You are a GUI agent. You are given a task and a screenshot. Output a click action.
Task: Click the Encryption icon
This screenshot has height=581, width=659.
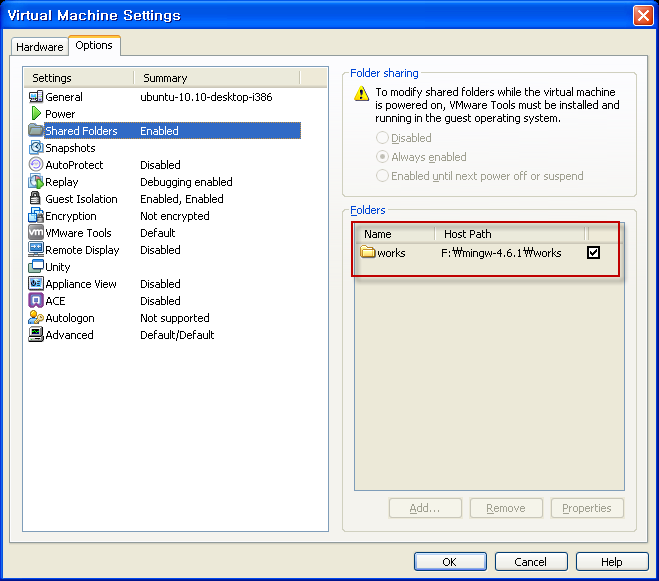(x=36, y=215)
